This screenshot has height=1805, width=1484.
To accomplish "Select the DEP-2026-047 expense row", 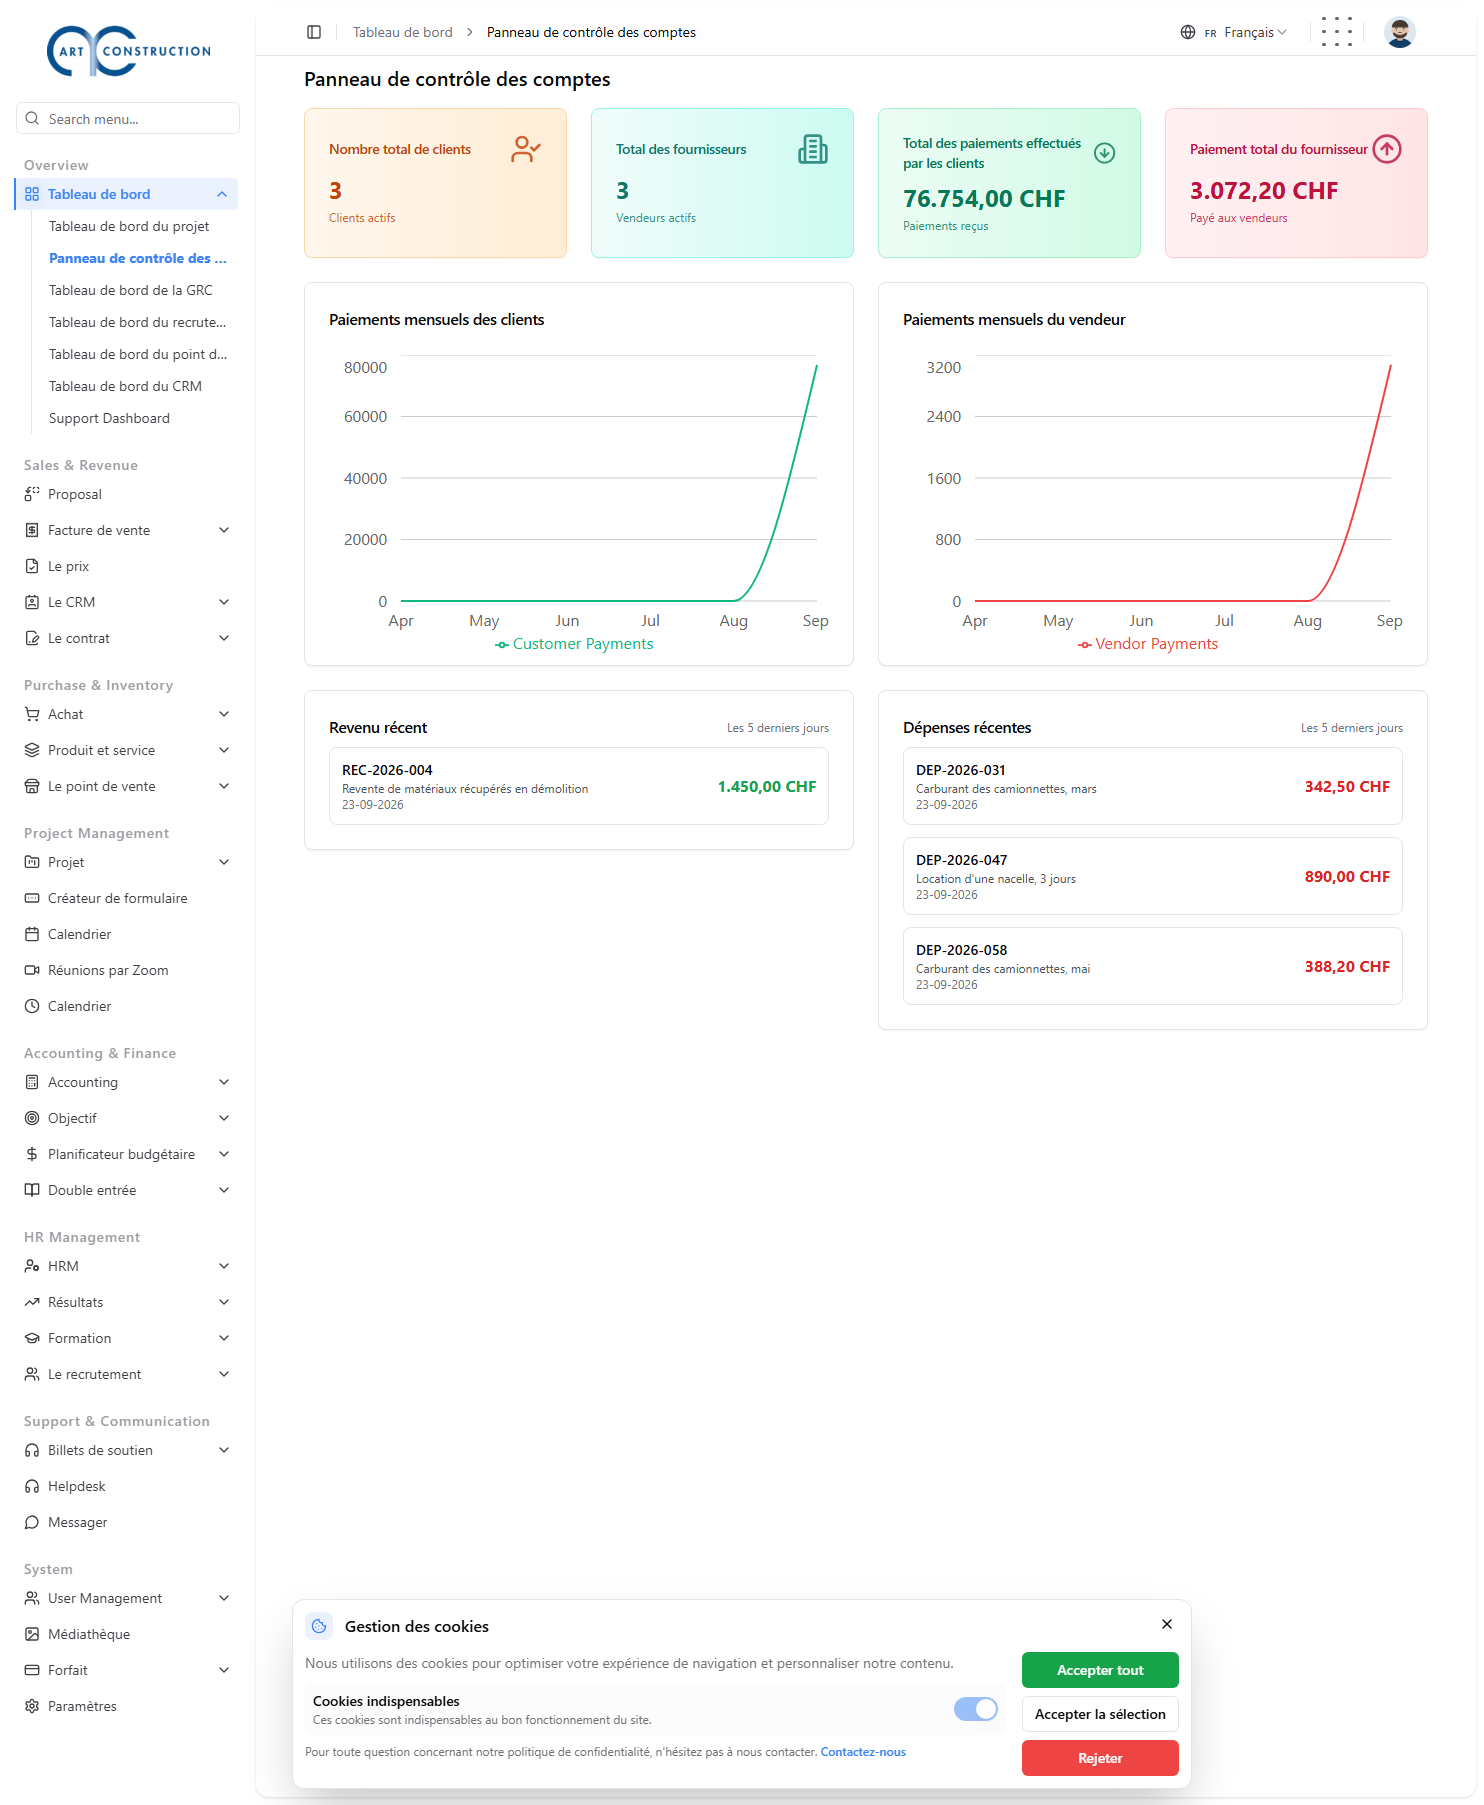I will (x=1152, y=876).
